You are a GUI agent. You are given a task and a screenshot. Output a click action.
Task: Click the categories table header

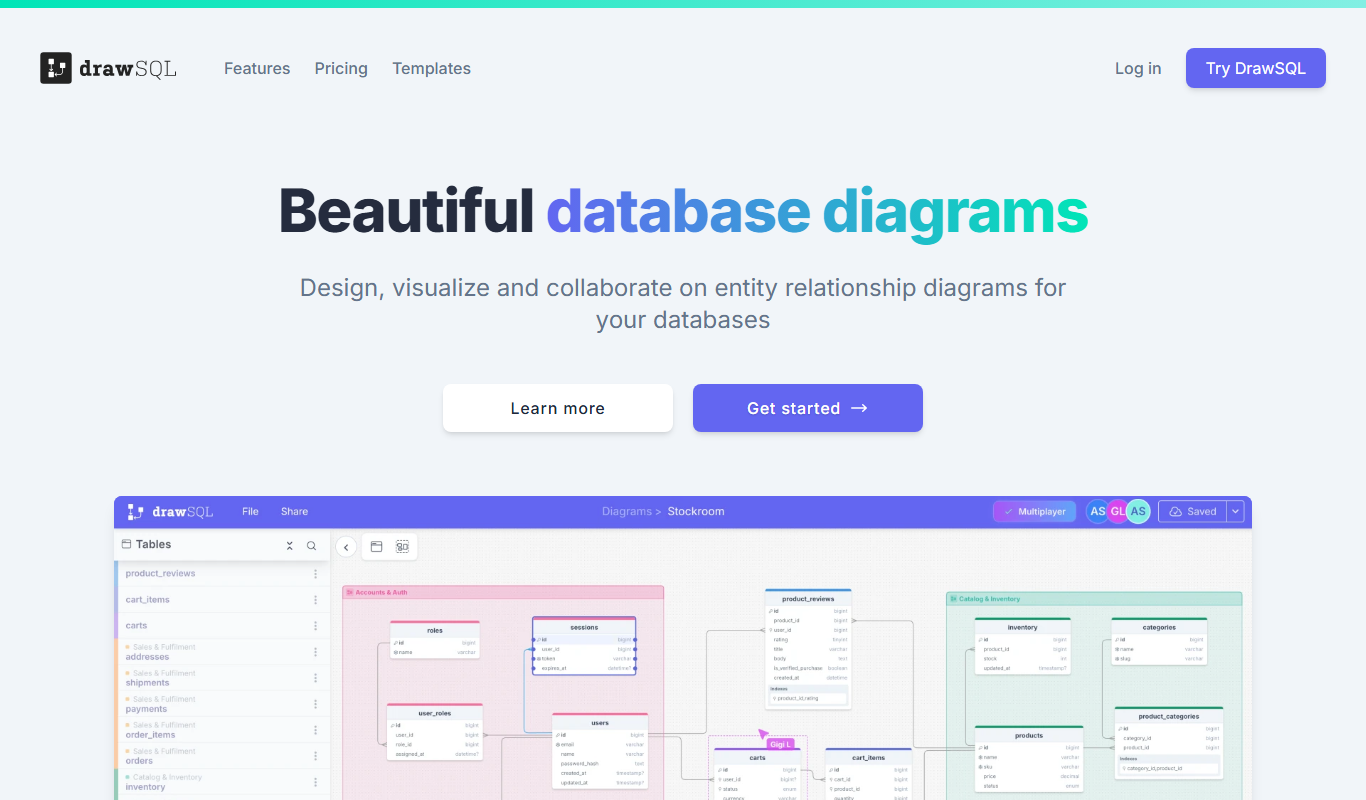pos(1159,627)
